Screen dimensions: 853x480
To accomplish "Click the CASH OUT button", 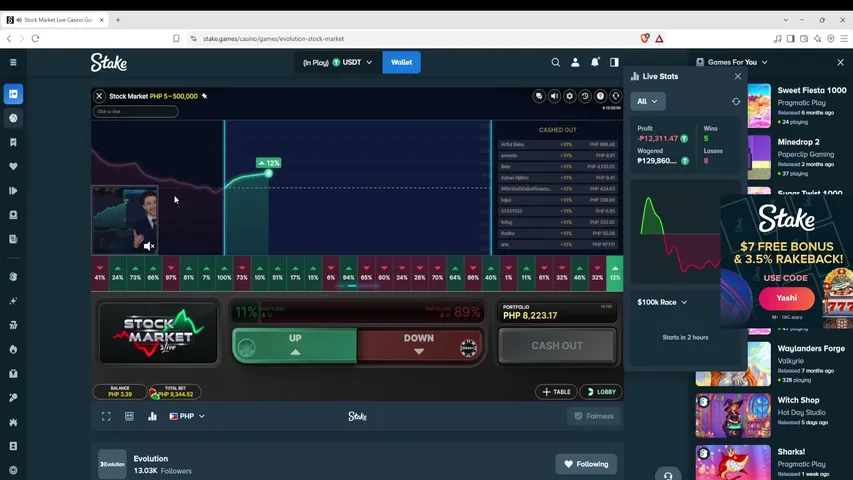I will [557, 346].
